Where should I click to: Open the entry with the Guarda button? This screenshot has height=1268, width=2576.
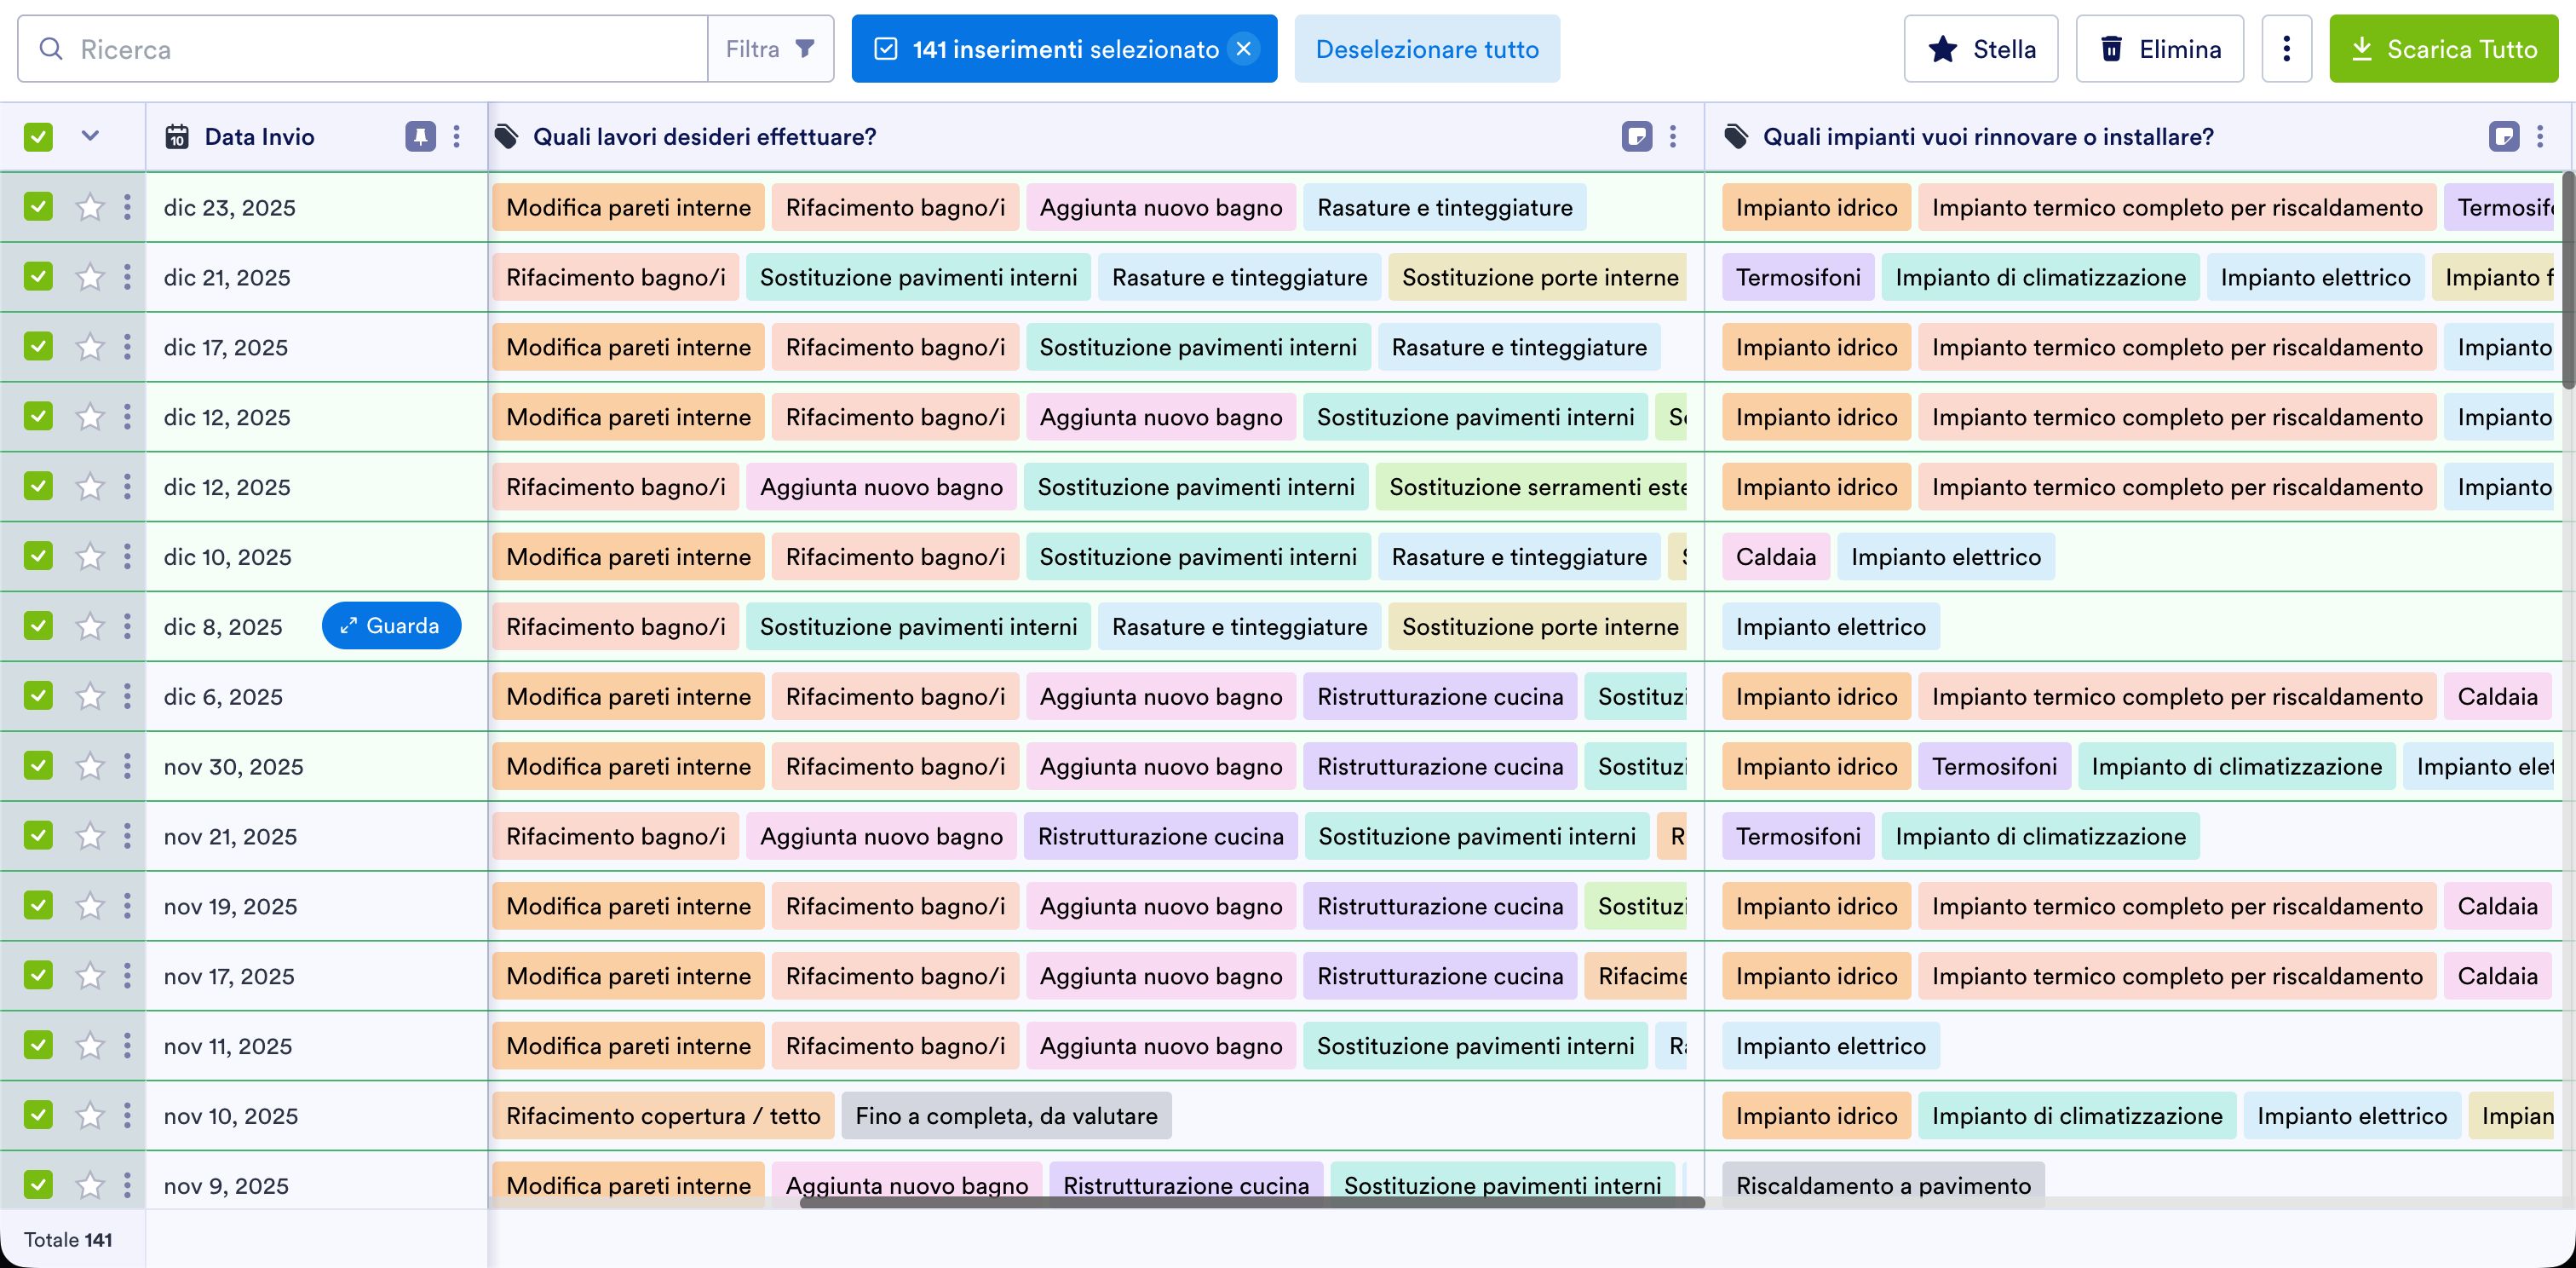click(391, 625)
